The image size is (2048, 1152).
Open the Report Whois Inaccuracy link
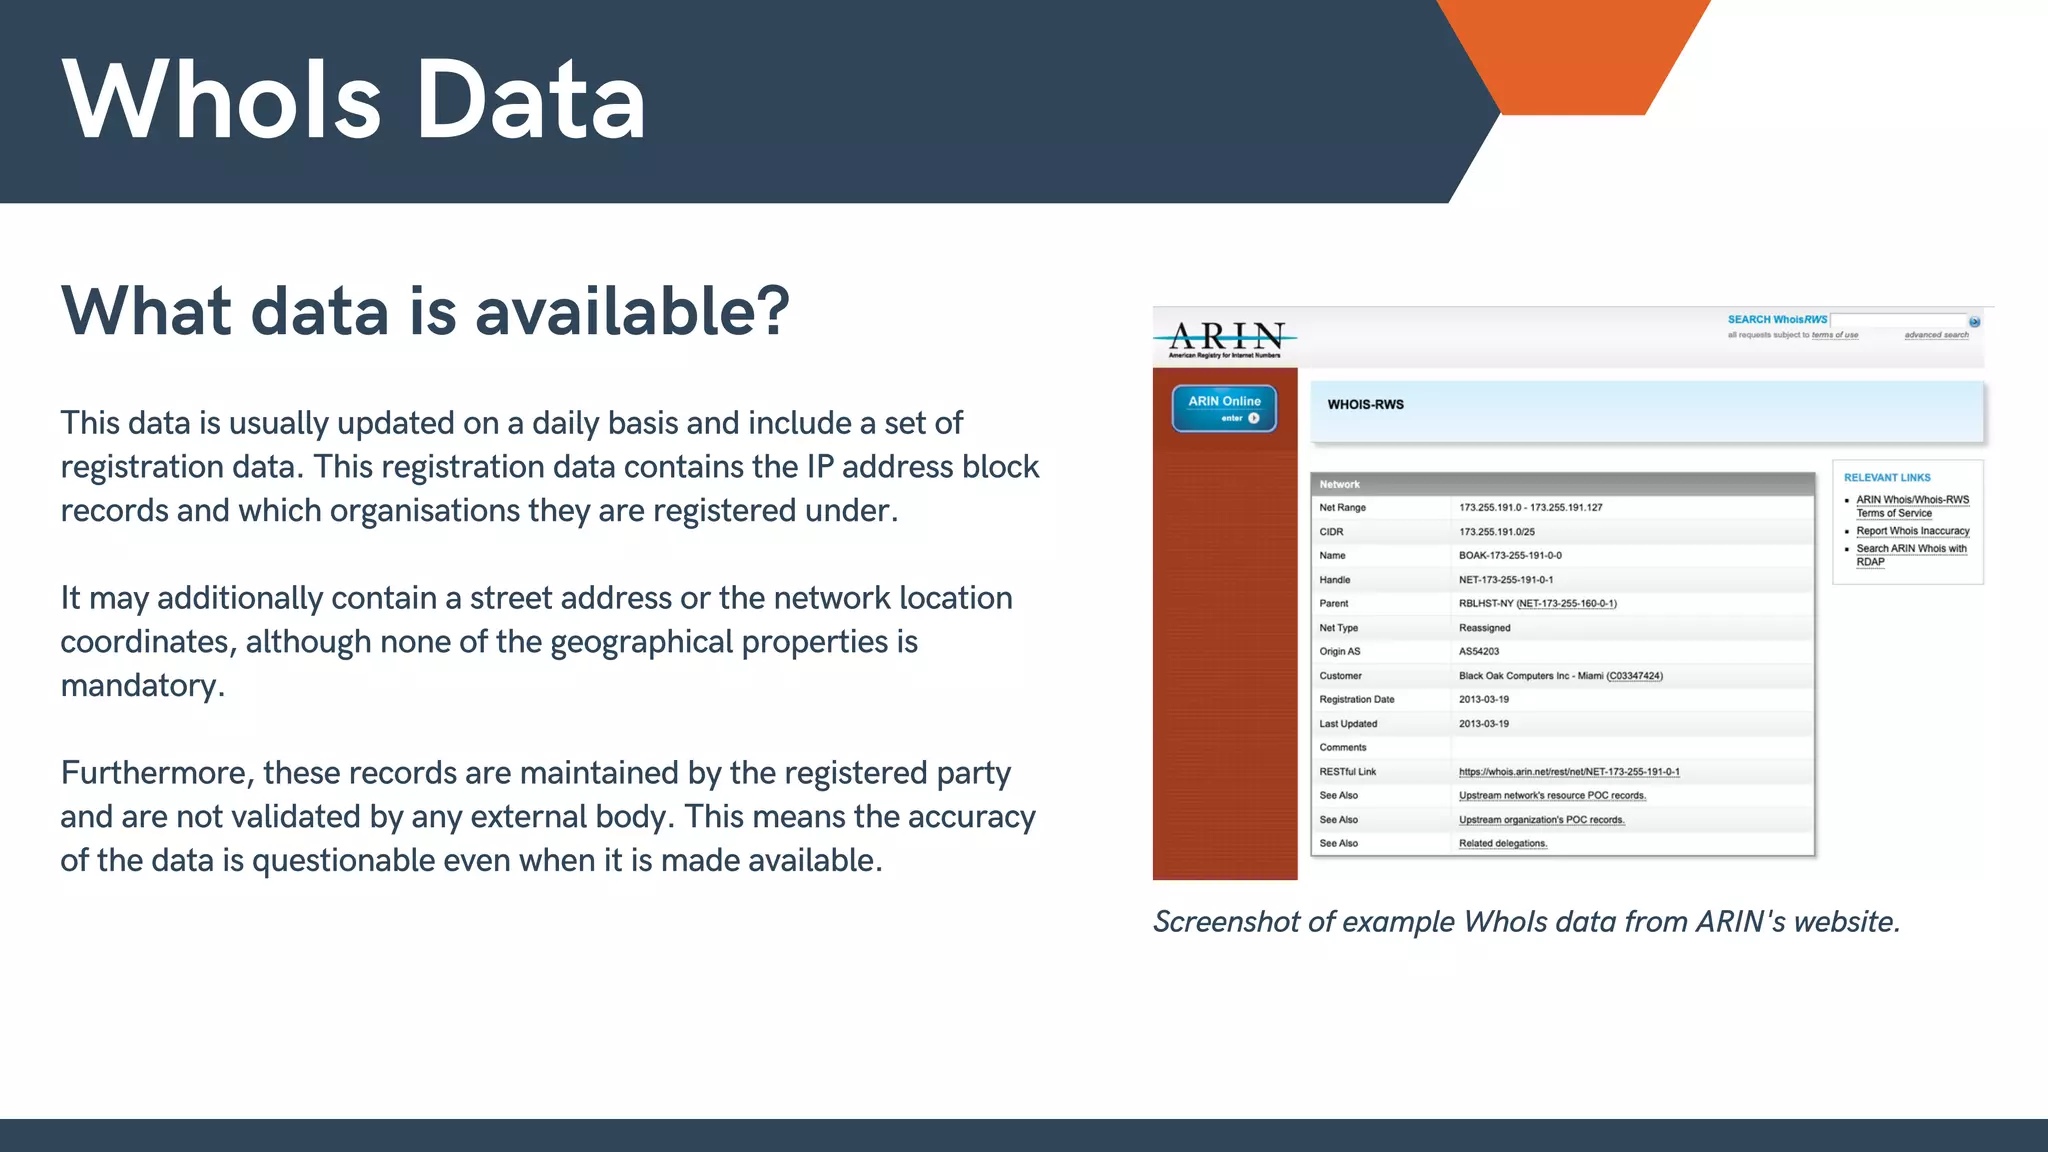(1913, 531)
